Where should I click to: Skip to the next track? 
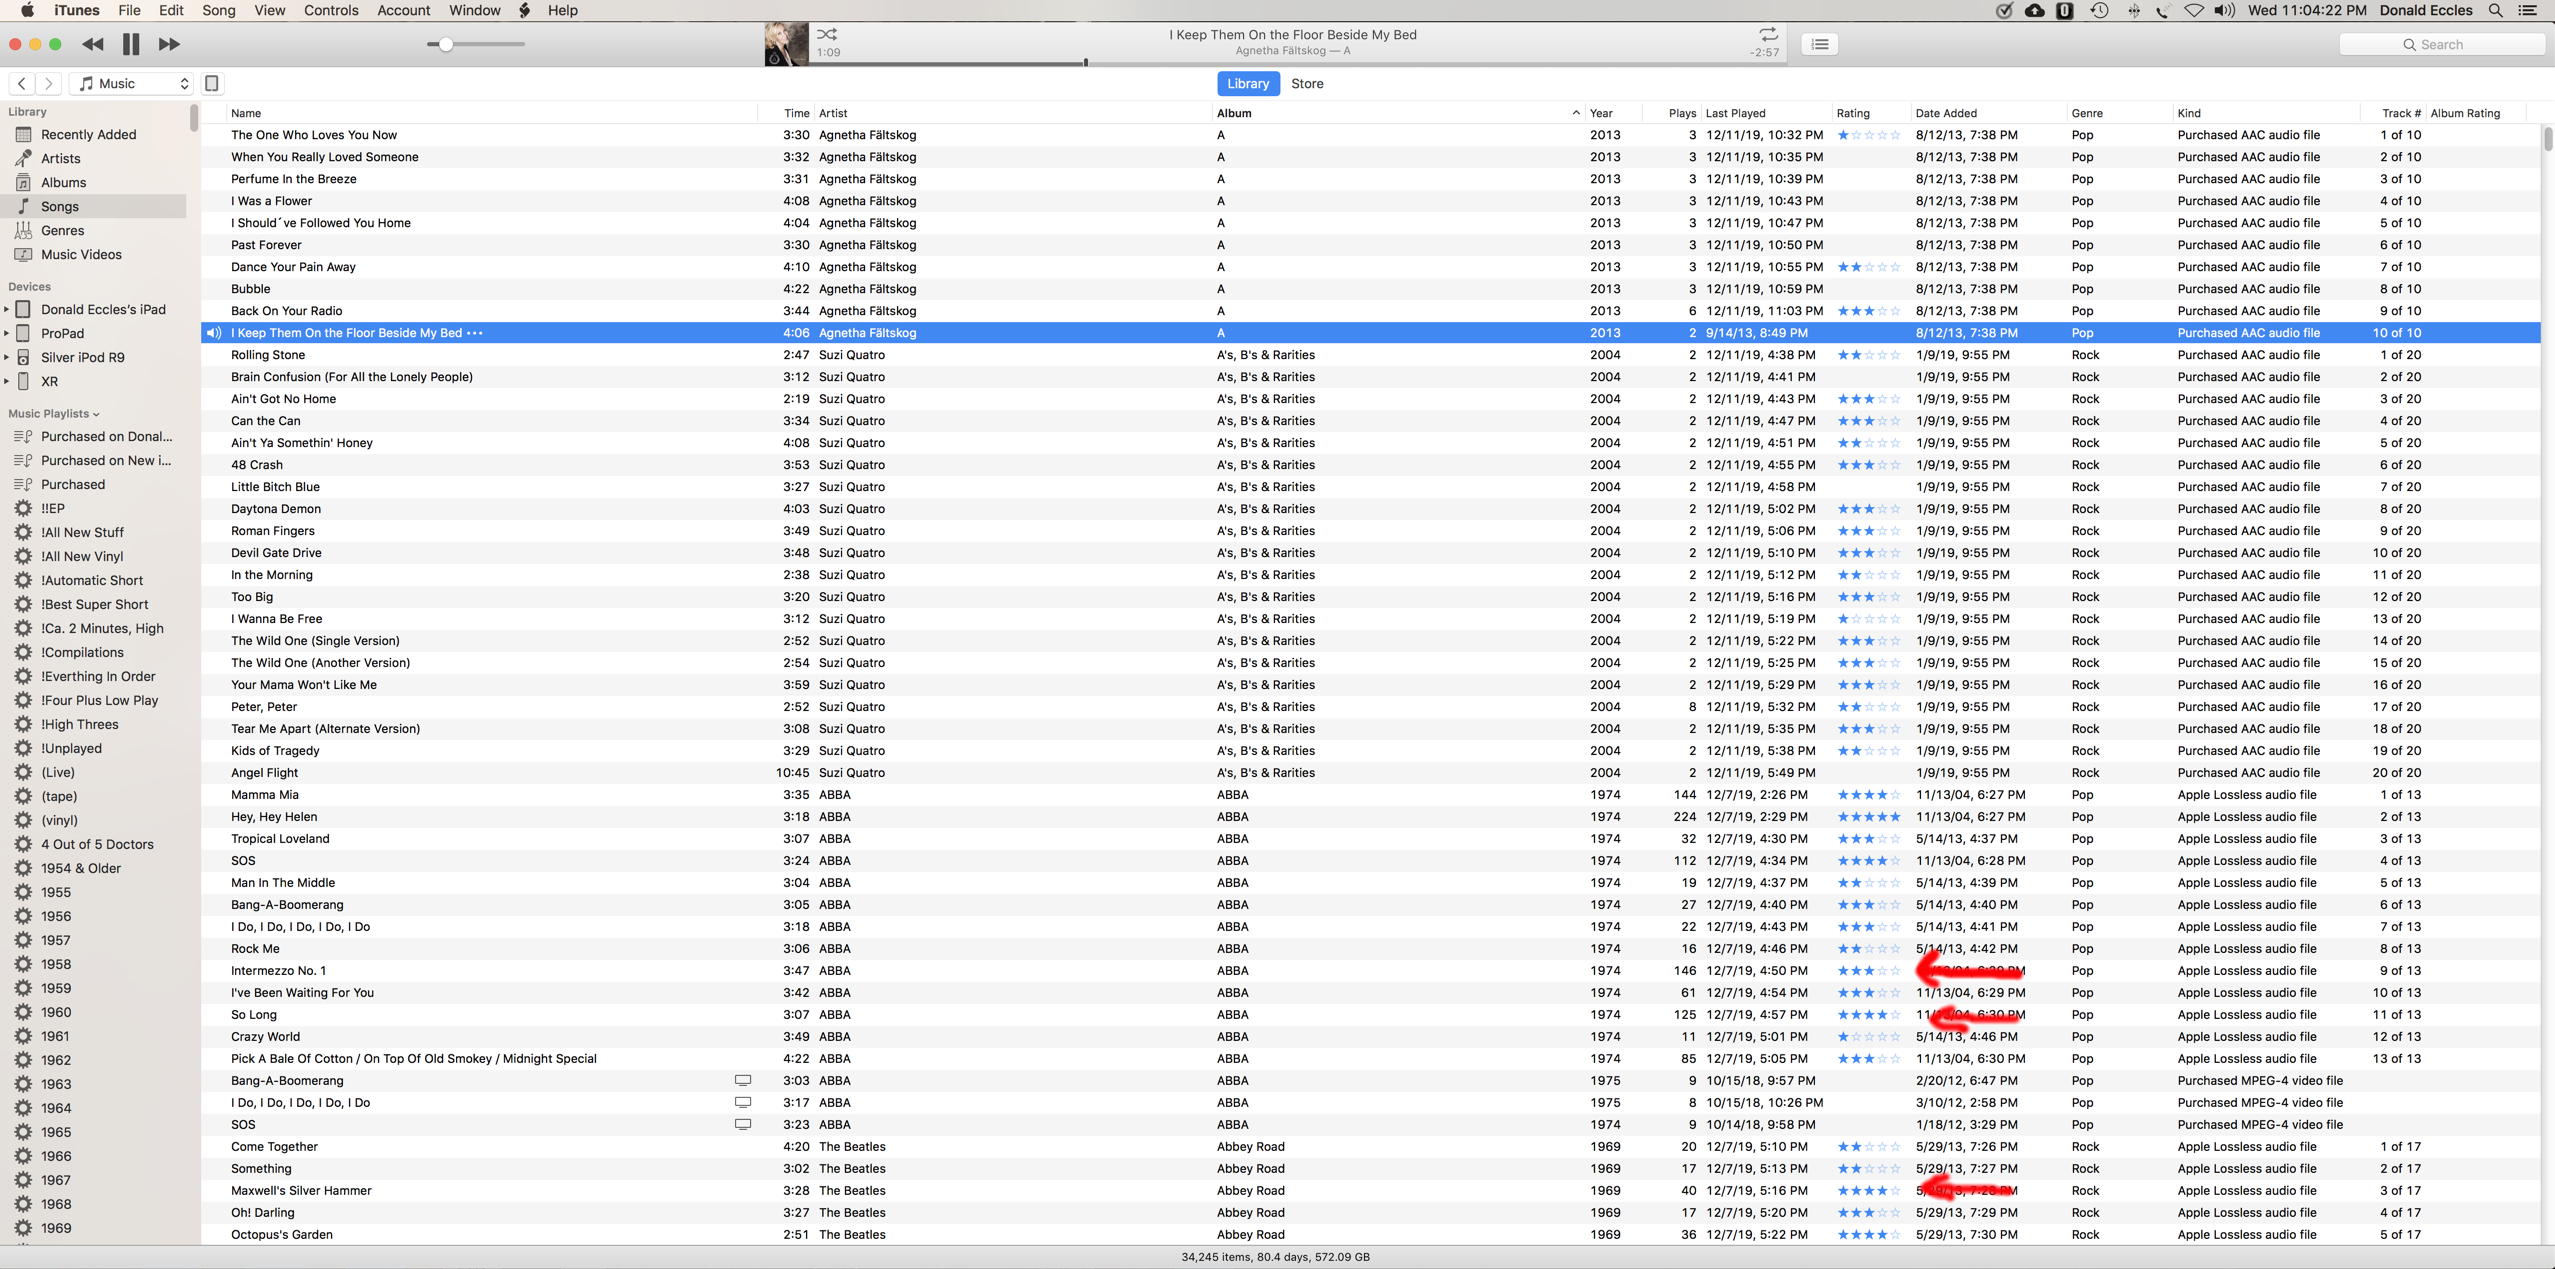coord(169,44)
